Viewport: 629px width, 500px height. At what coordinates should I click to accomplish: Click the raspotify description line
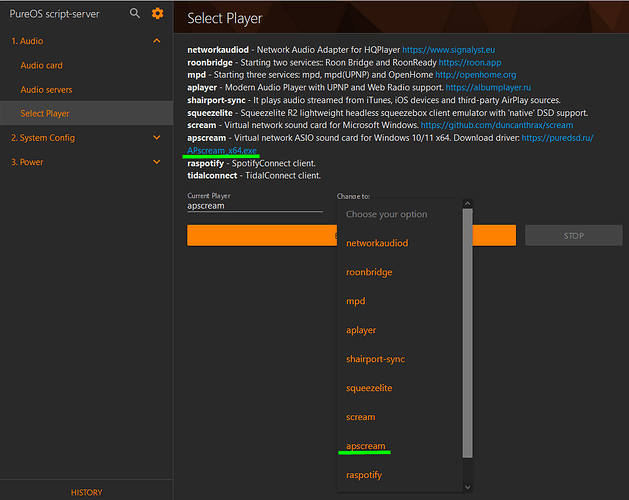[x=251, y=163]
